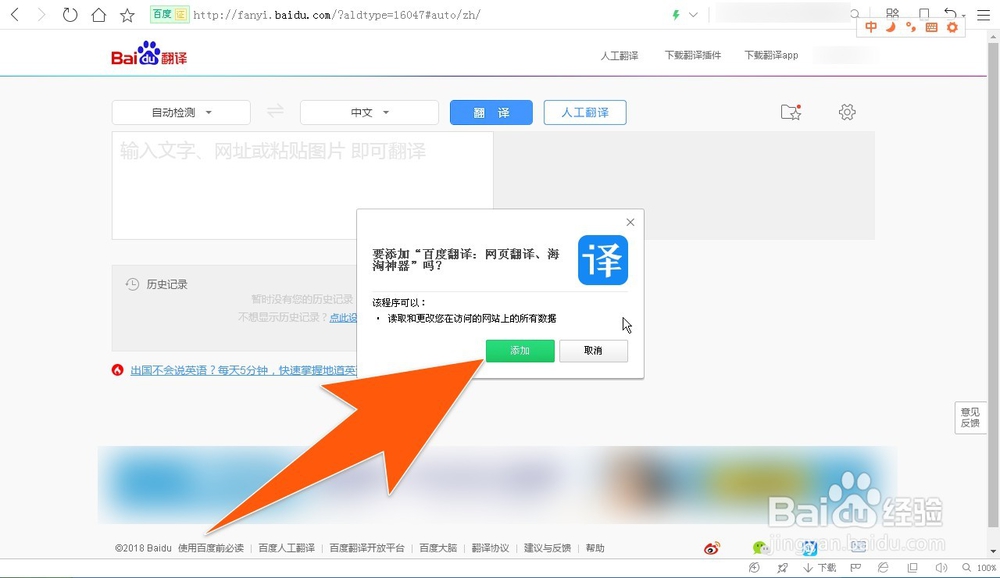This screenshot has width=1000, height=578.
Task: Click the Weibo icon in footer
Action: (x=712, y=548)
